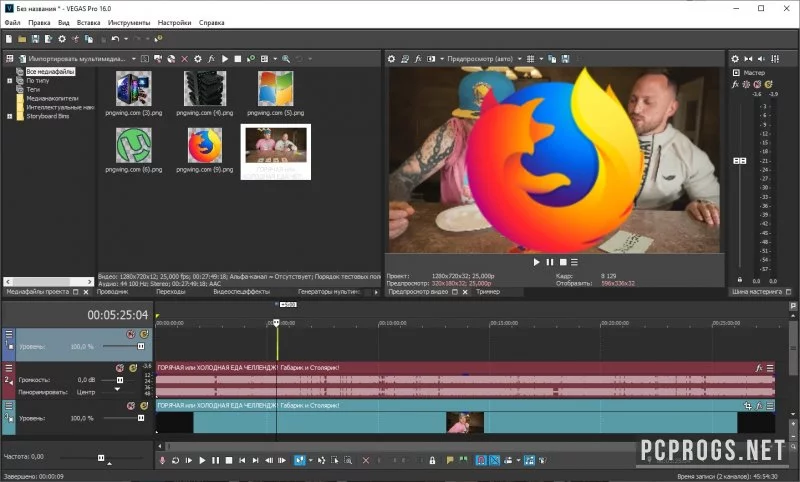
Task: Toggle snapping magnet icon
Action: [481, 460]
